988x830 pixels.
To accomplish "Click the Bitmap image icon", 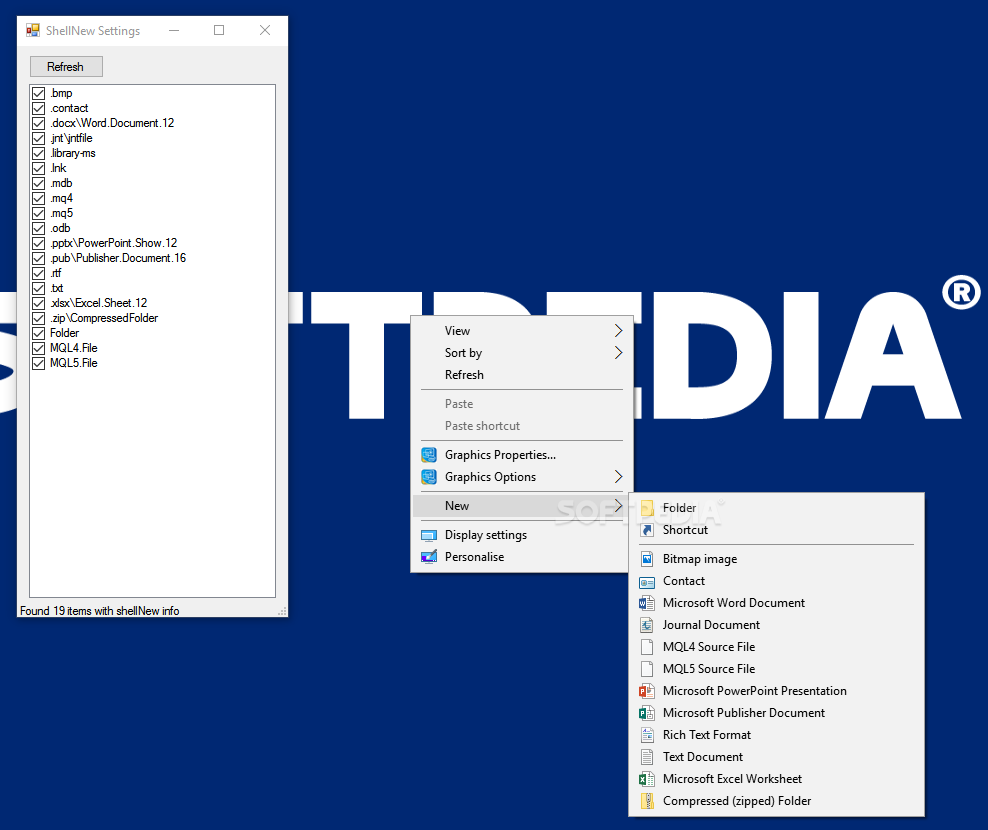I will point(647,559).
